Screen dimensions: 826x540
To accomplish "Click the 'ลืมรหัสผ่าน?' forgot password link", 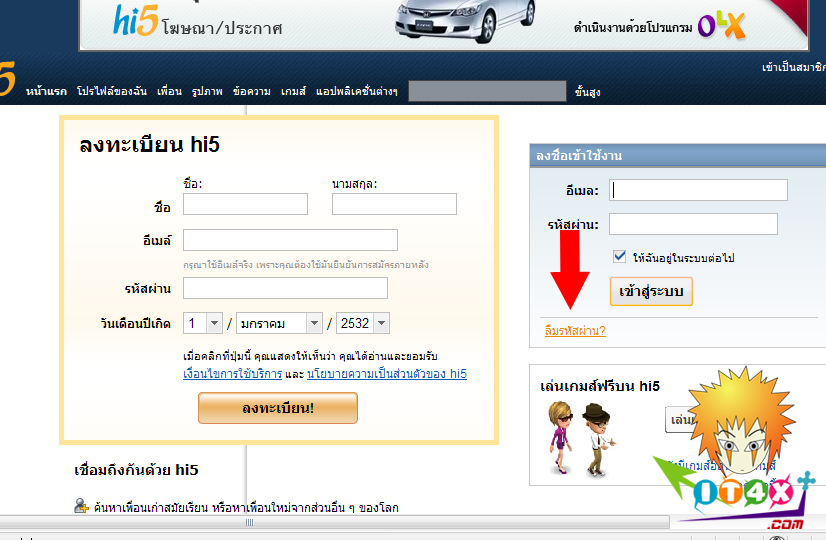I will (575, 331).
